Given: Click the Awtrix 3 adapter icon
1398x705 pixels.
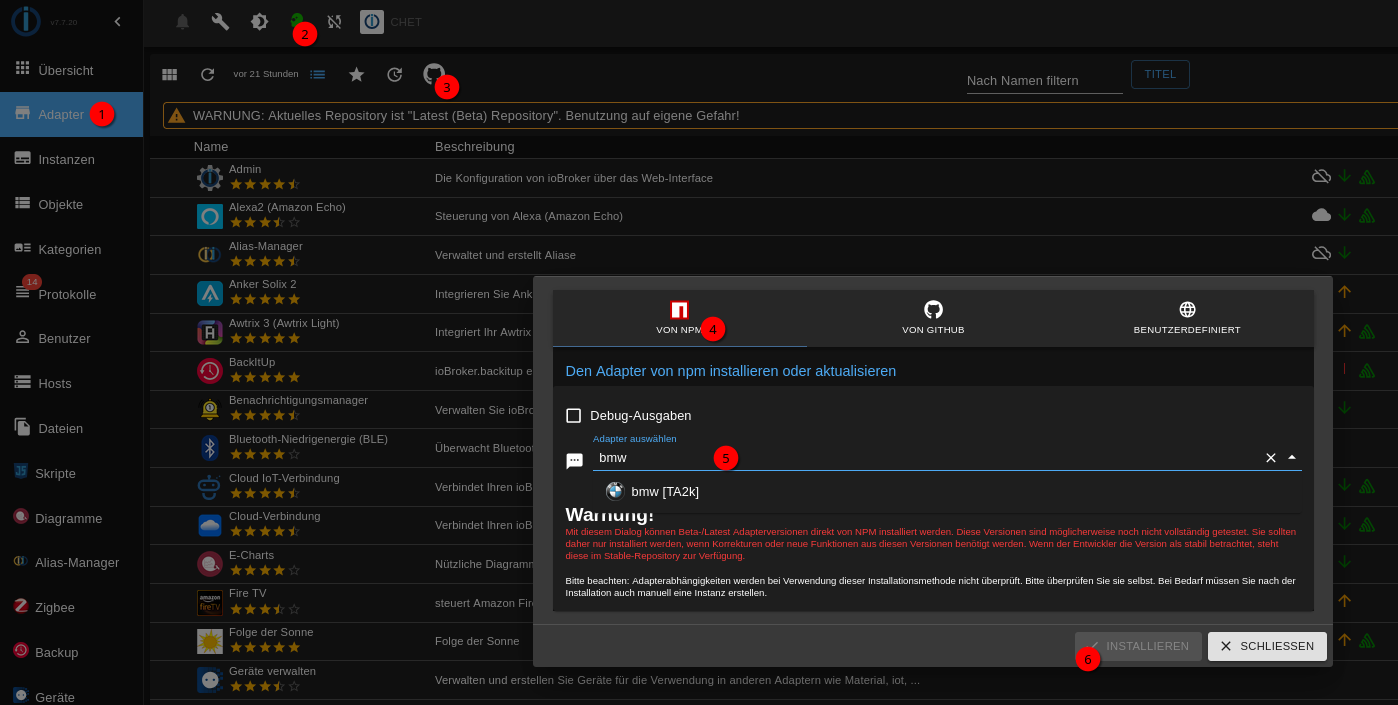Looking at the screenshot, I should click(x=210, y=332).
